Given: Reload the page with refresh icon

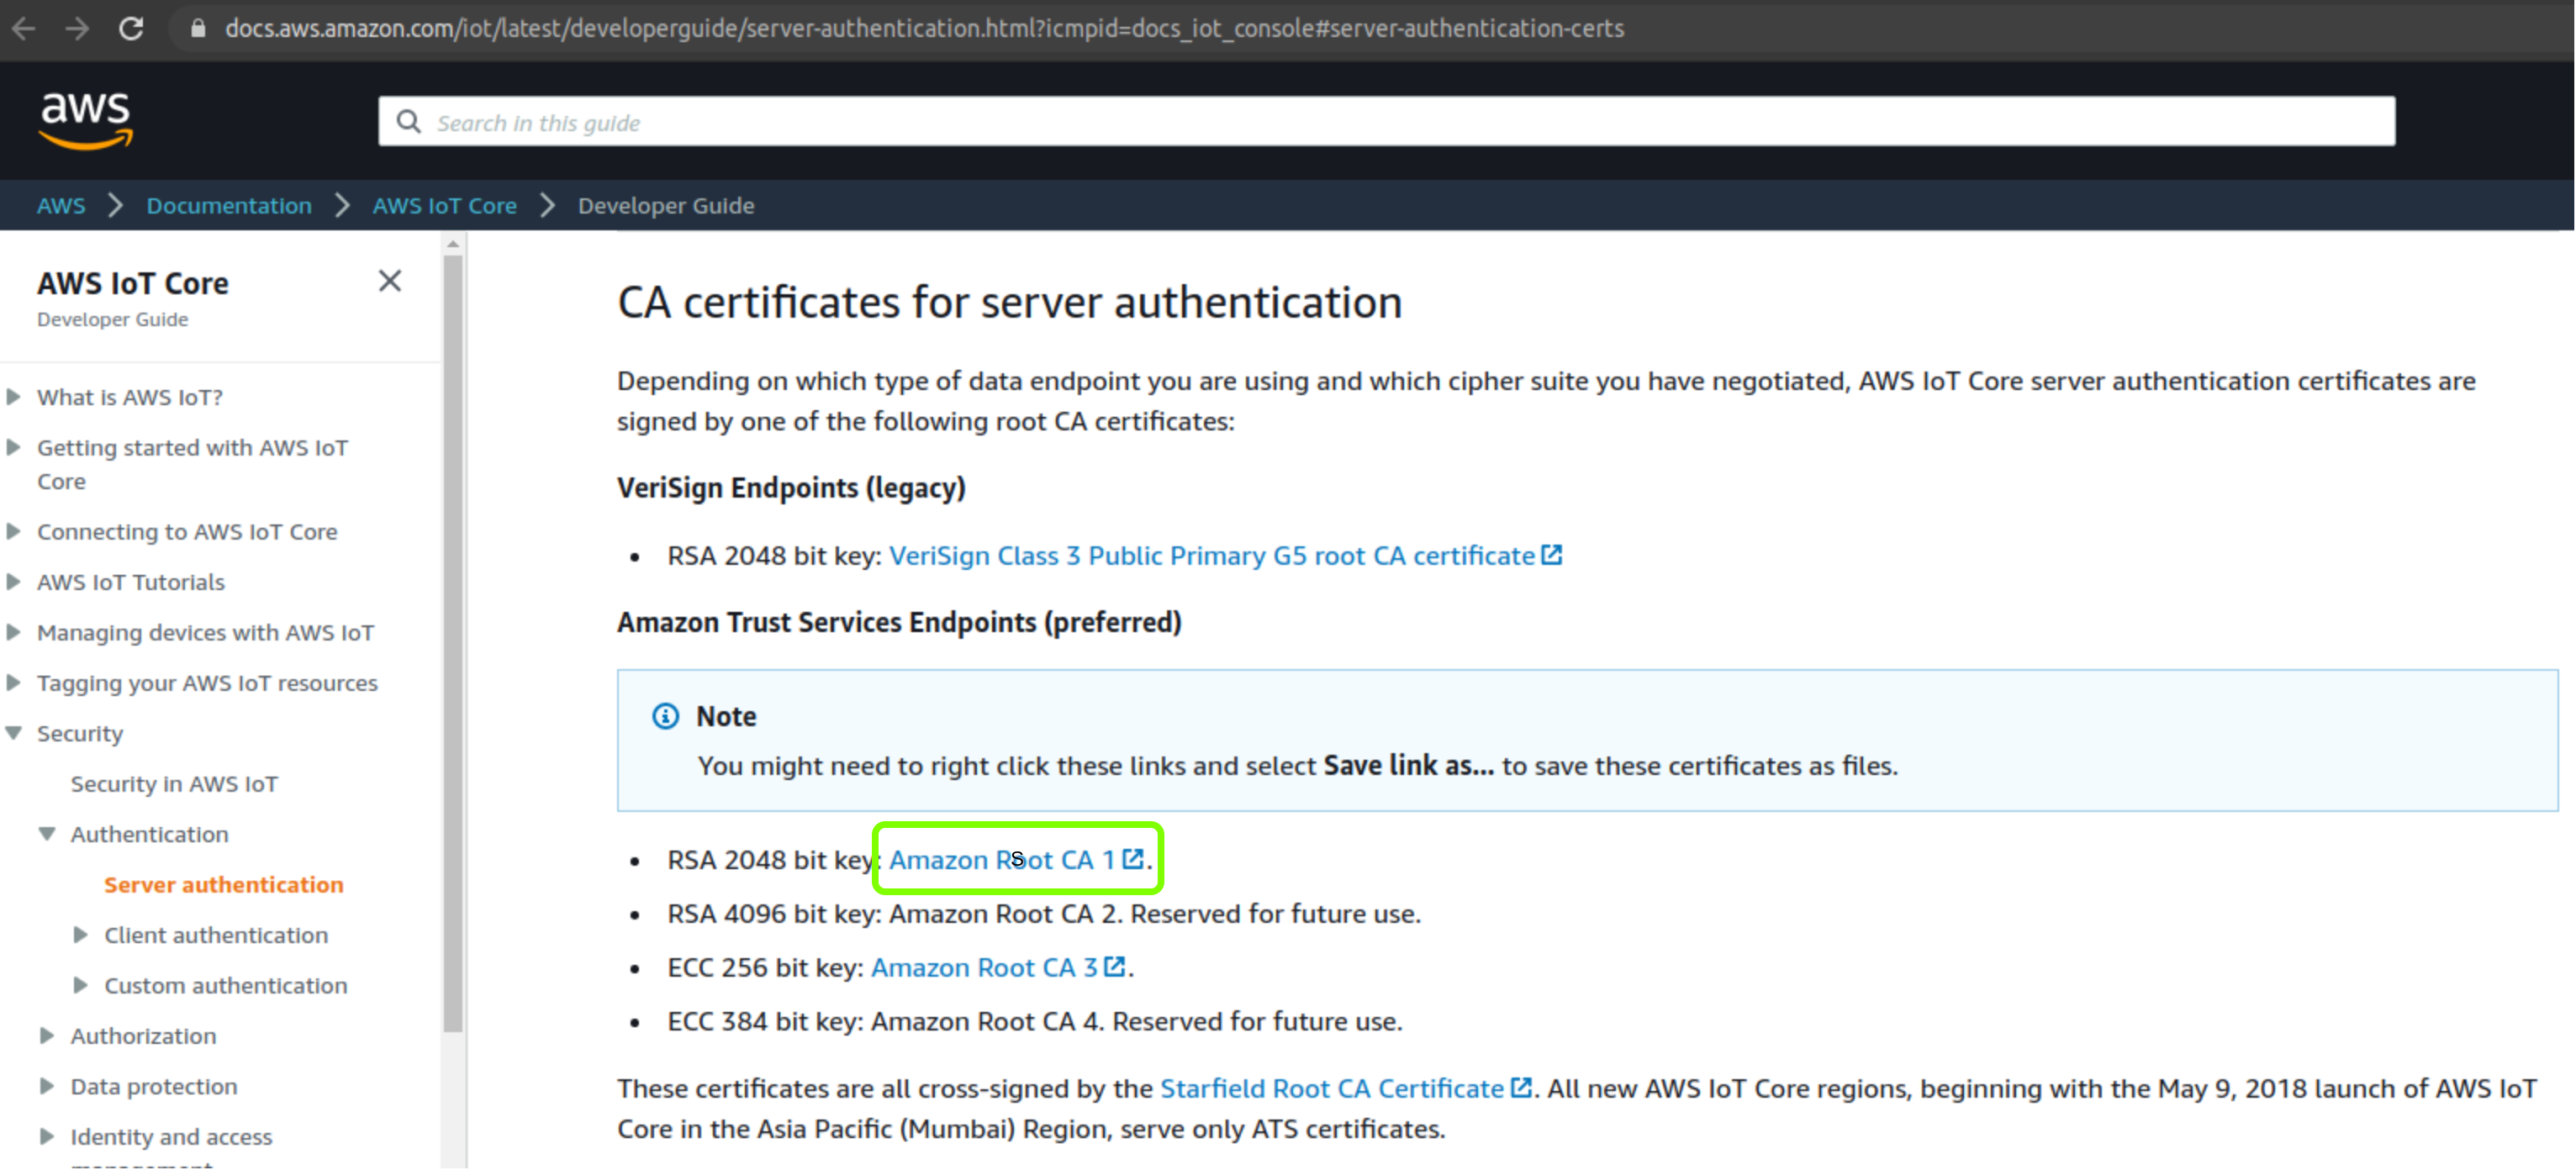Looking at the screenshot, I should pos(131,28).
